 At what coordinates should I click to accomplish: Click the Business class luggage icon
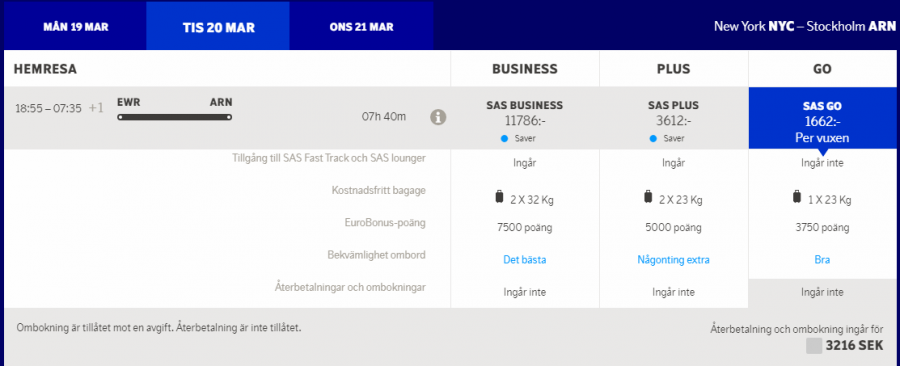499,197
